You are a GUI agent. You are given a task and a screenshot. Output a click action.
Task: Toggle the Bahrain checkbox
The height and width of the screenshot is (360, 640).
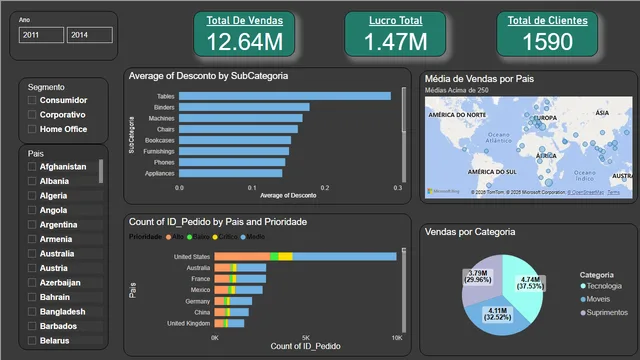pyautogui.click(x=32, y=297)
